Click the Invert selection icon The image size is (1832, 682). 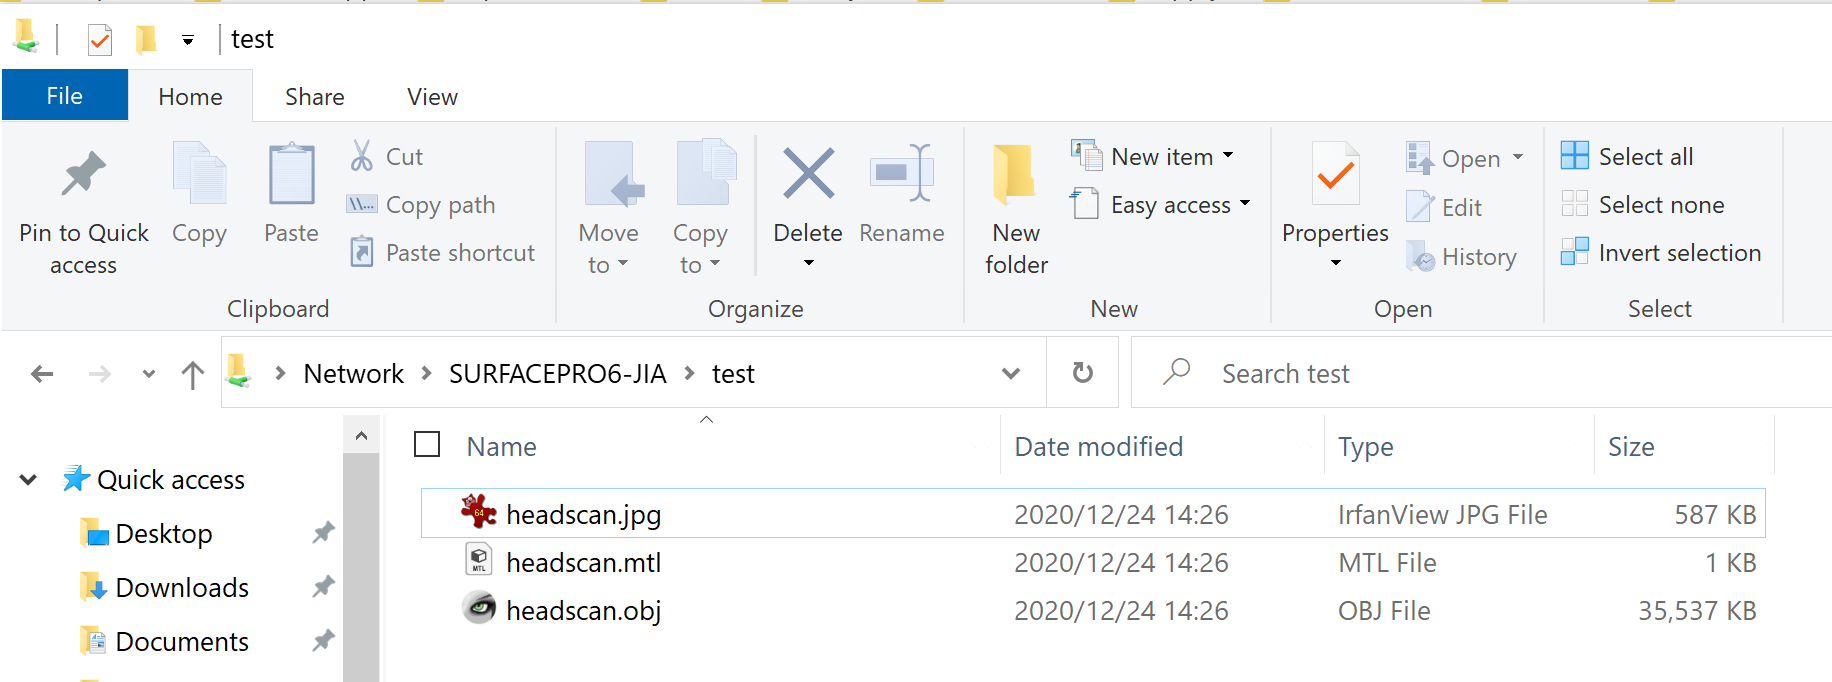click(x=1574, y=251)
